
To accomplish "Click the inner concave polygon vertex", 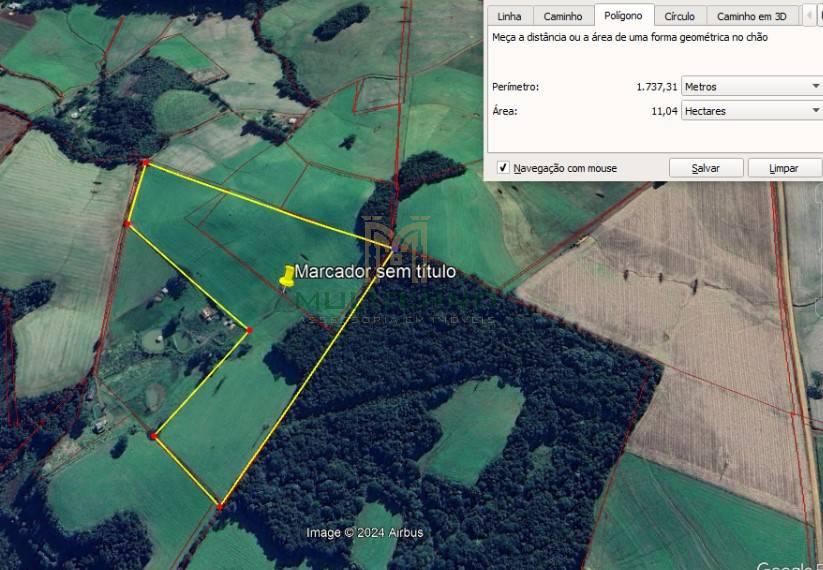I will coord(249,330).
